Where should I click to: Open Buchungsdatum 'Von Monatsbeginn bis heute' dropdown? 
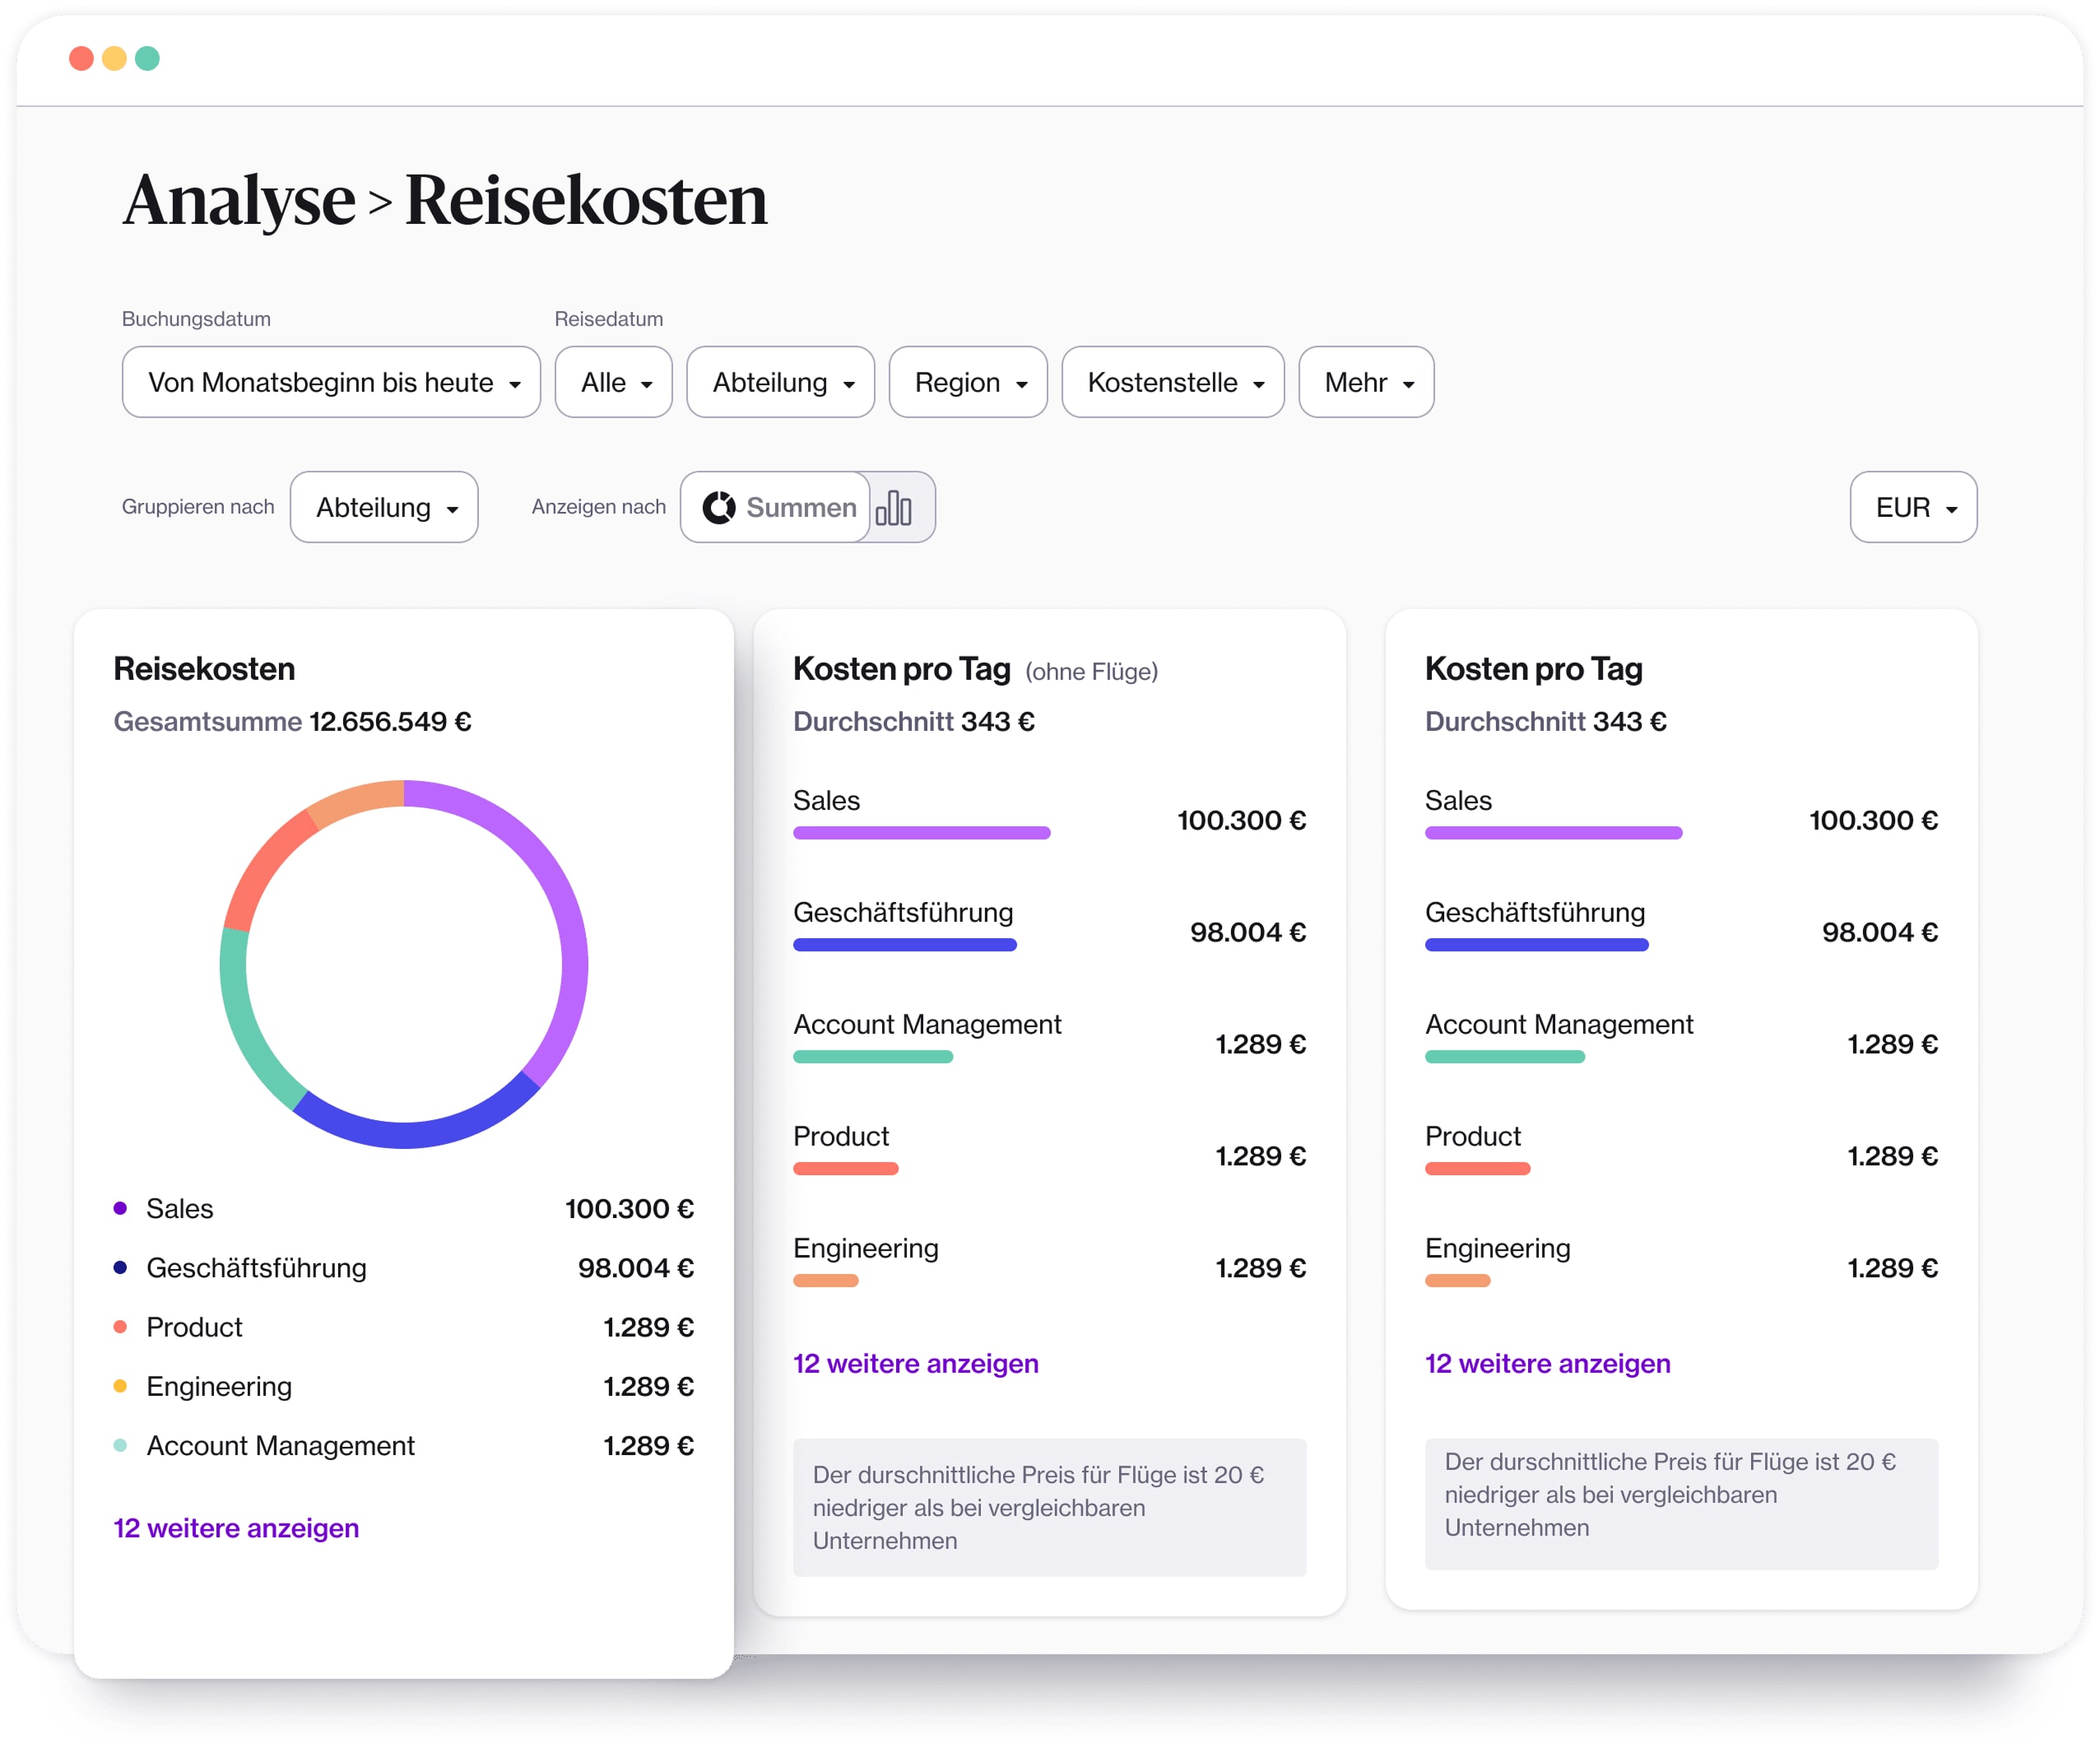point(331,382)
